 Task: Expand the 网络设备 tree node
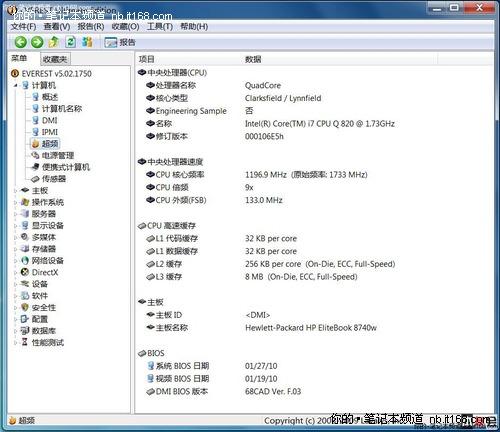click(x=15, y=261)
